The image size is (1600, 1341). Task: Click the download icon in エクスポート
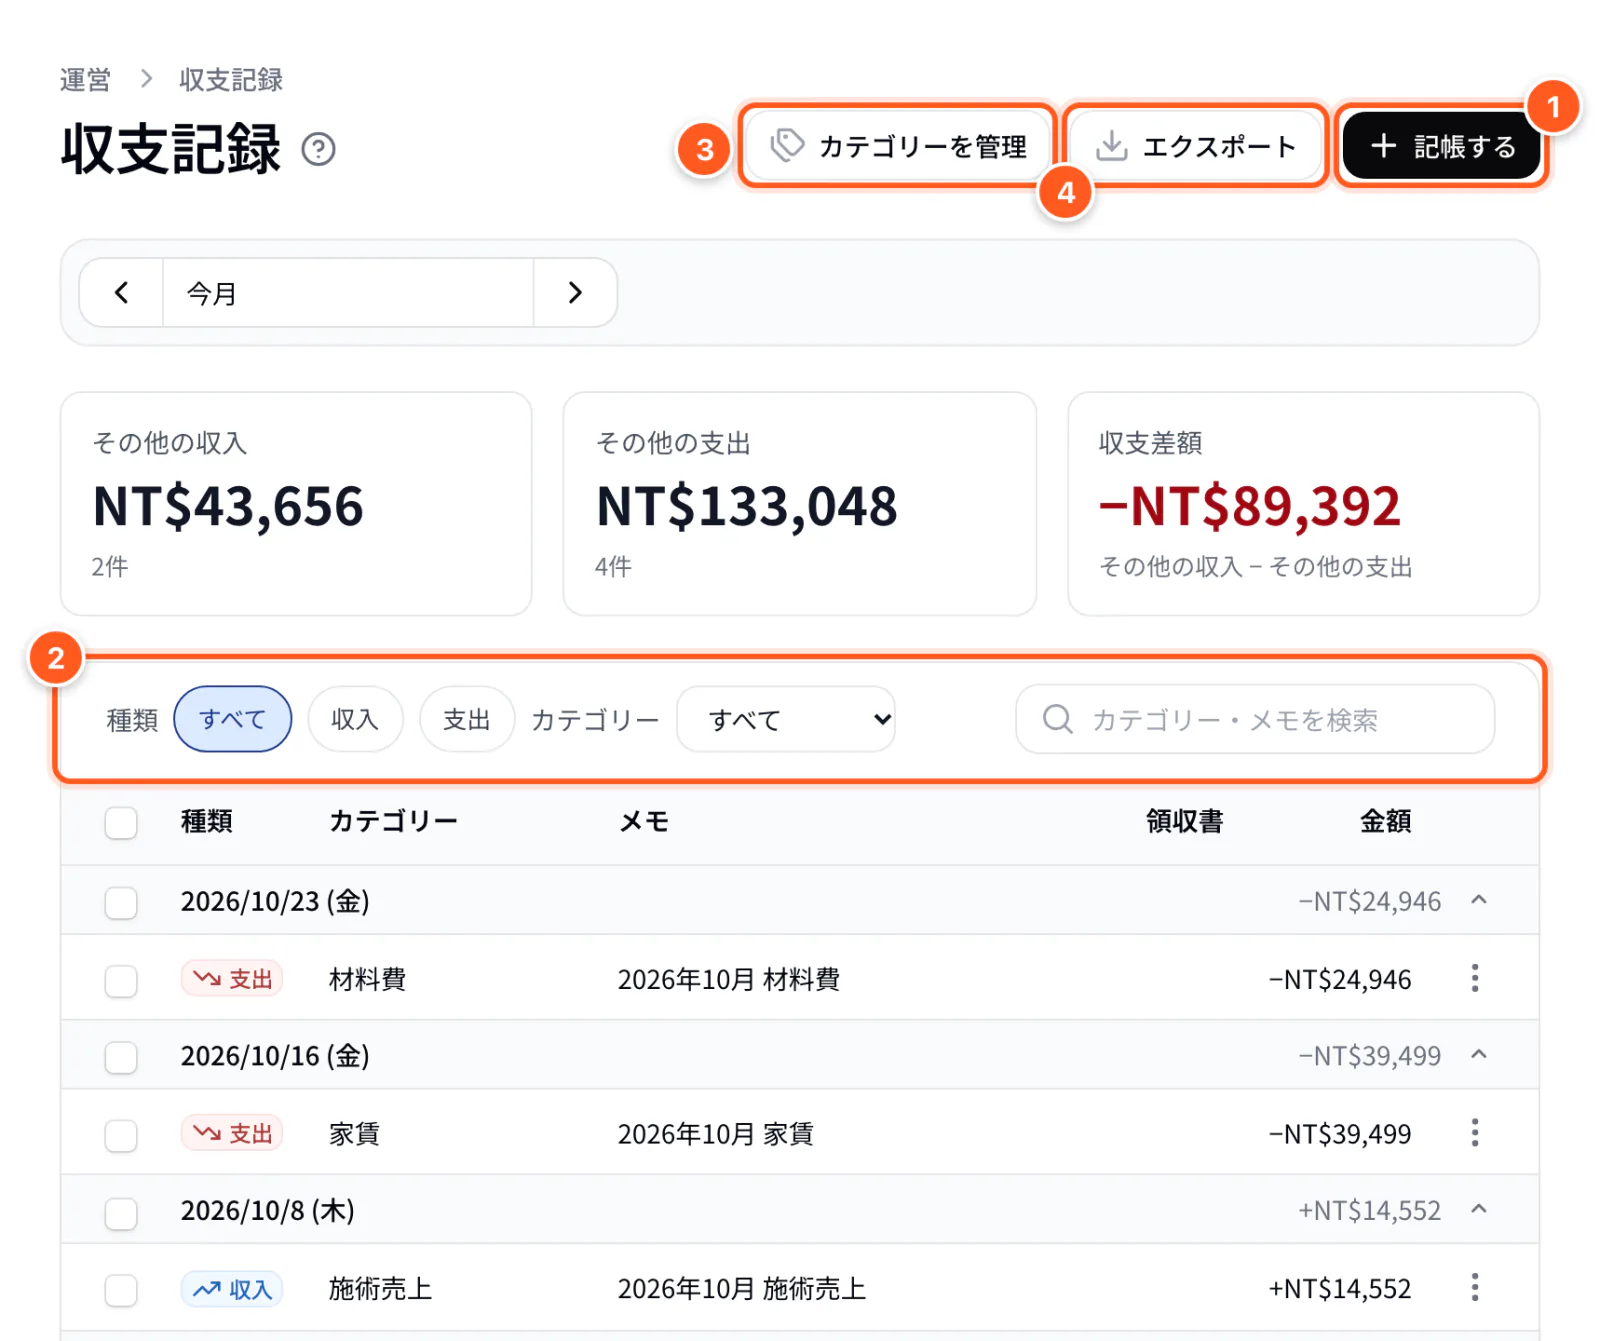(x=1111, y=146)
